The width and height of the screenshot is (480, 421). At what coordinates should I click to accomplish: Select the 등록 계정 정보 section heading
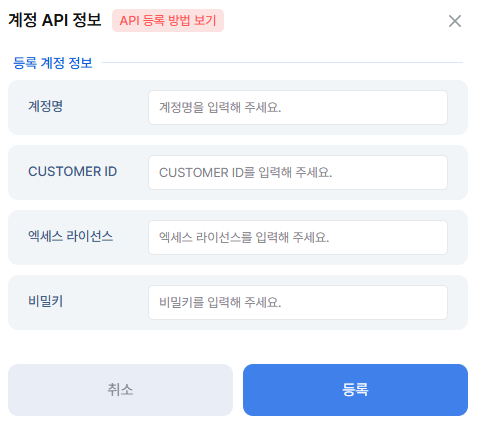(53, 63)
